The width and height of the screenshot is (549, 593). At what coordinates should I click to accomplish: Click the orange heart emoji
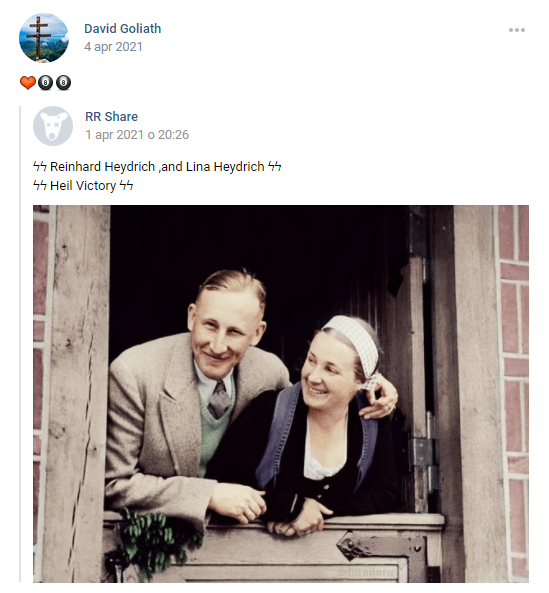click(28, 82)
